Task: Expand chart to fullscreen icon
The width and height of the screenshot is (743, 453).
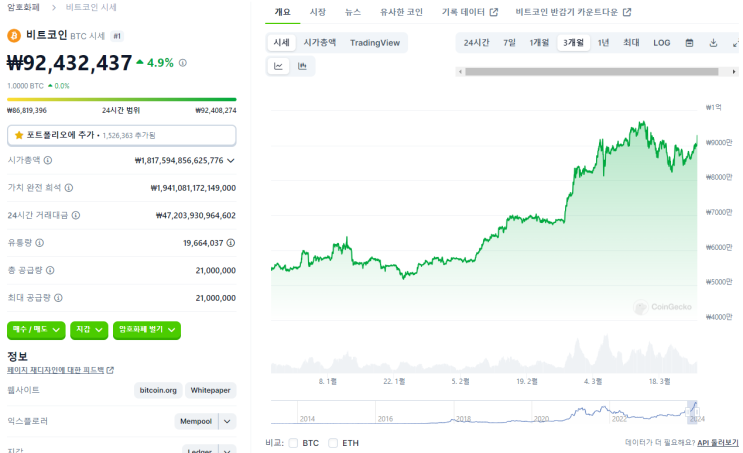Action: pyautogui.click(x=736, y=43)
